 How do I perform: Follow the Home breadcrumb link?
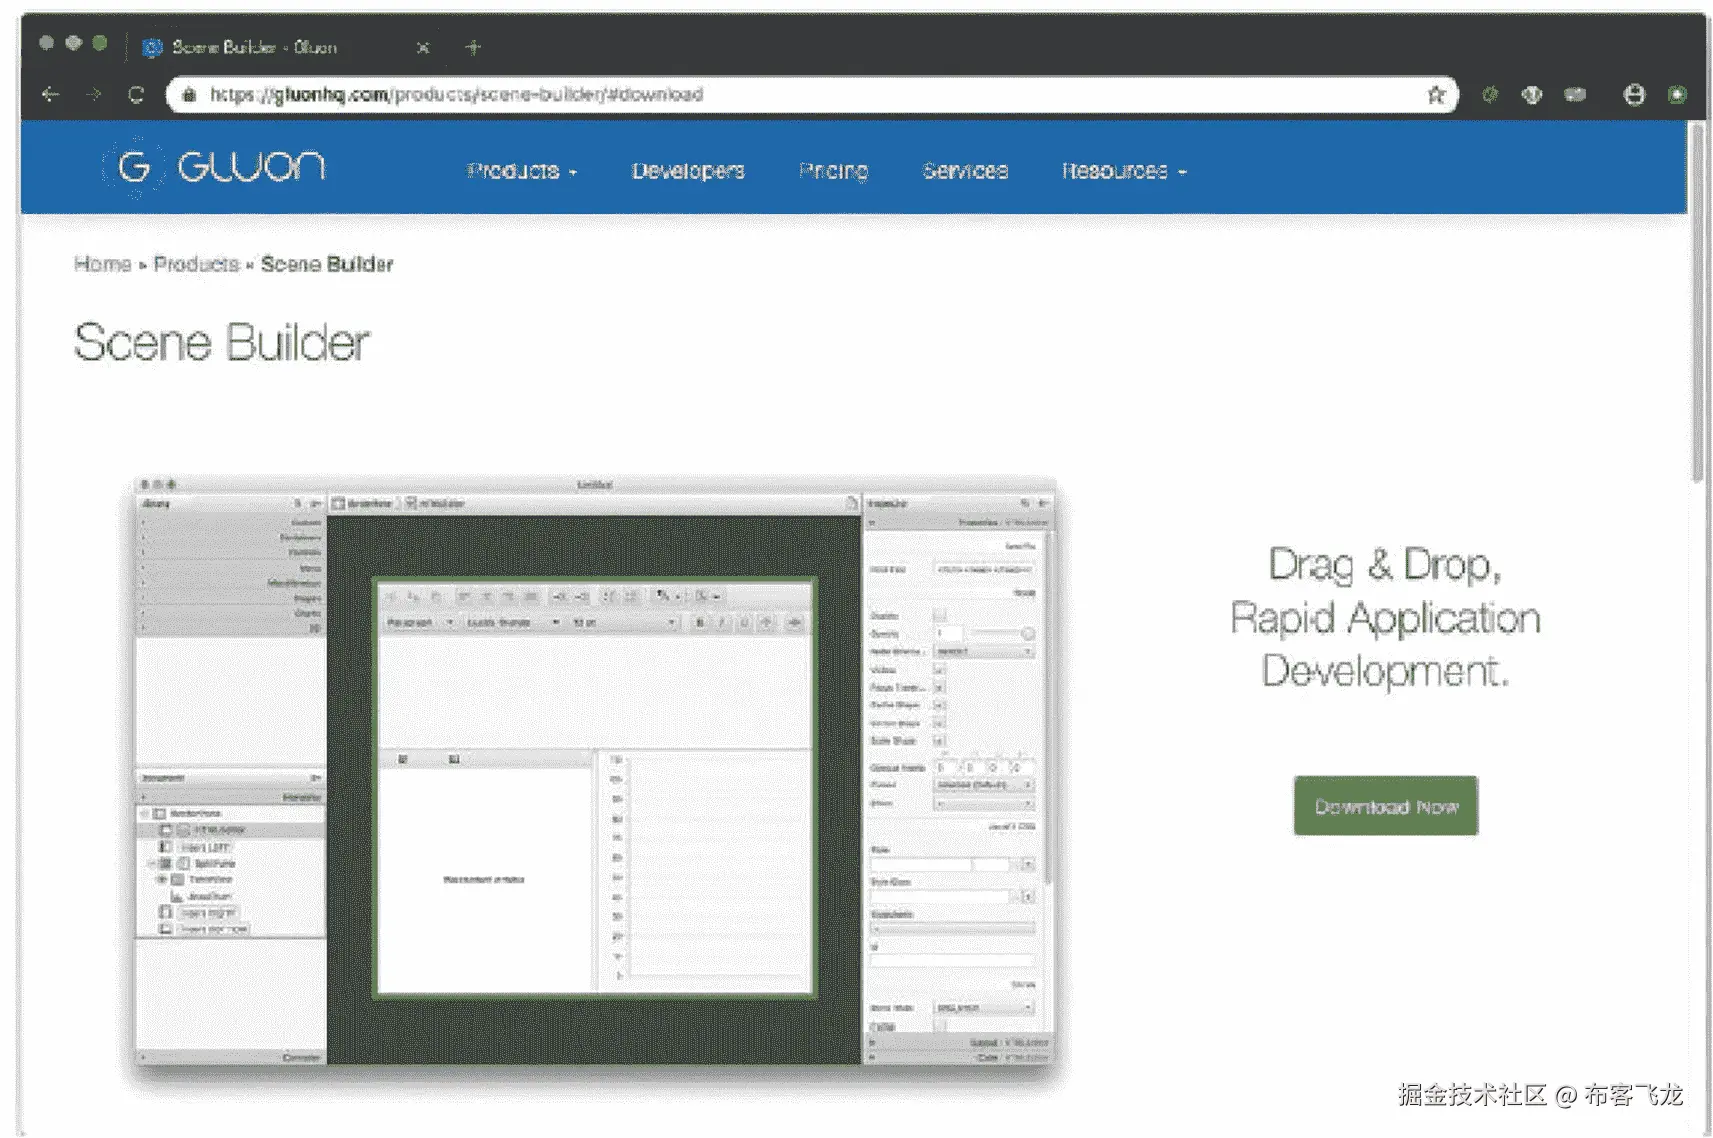pyautogui.click(x=103, y=264)
